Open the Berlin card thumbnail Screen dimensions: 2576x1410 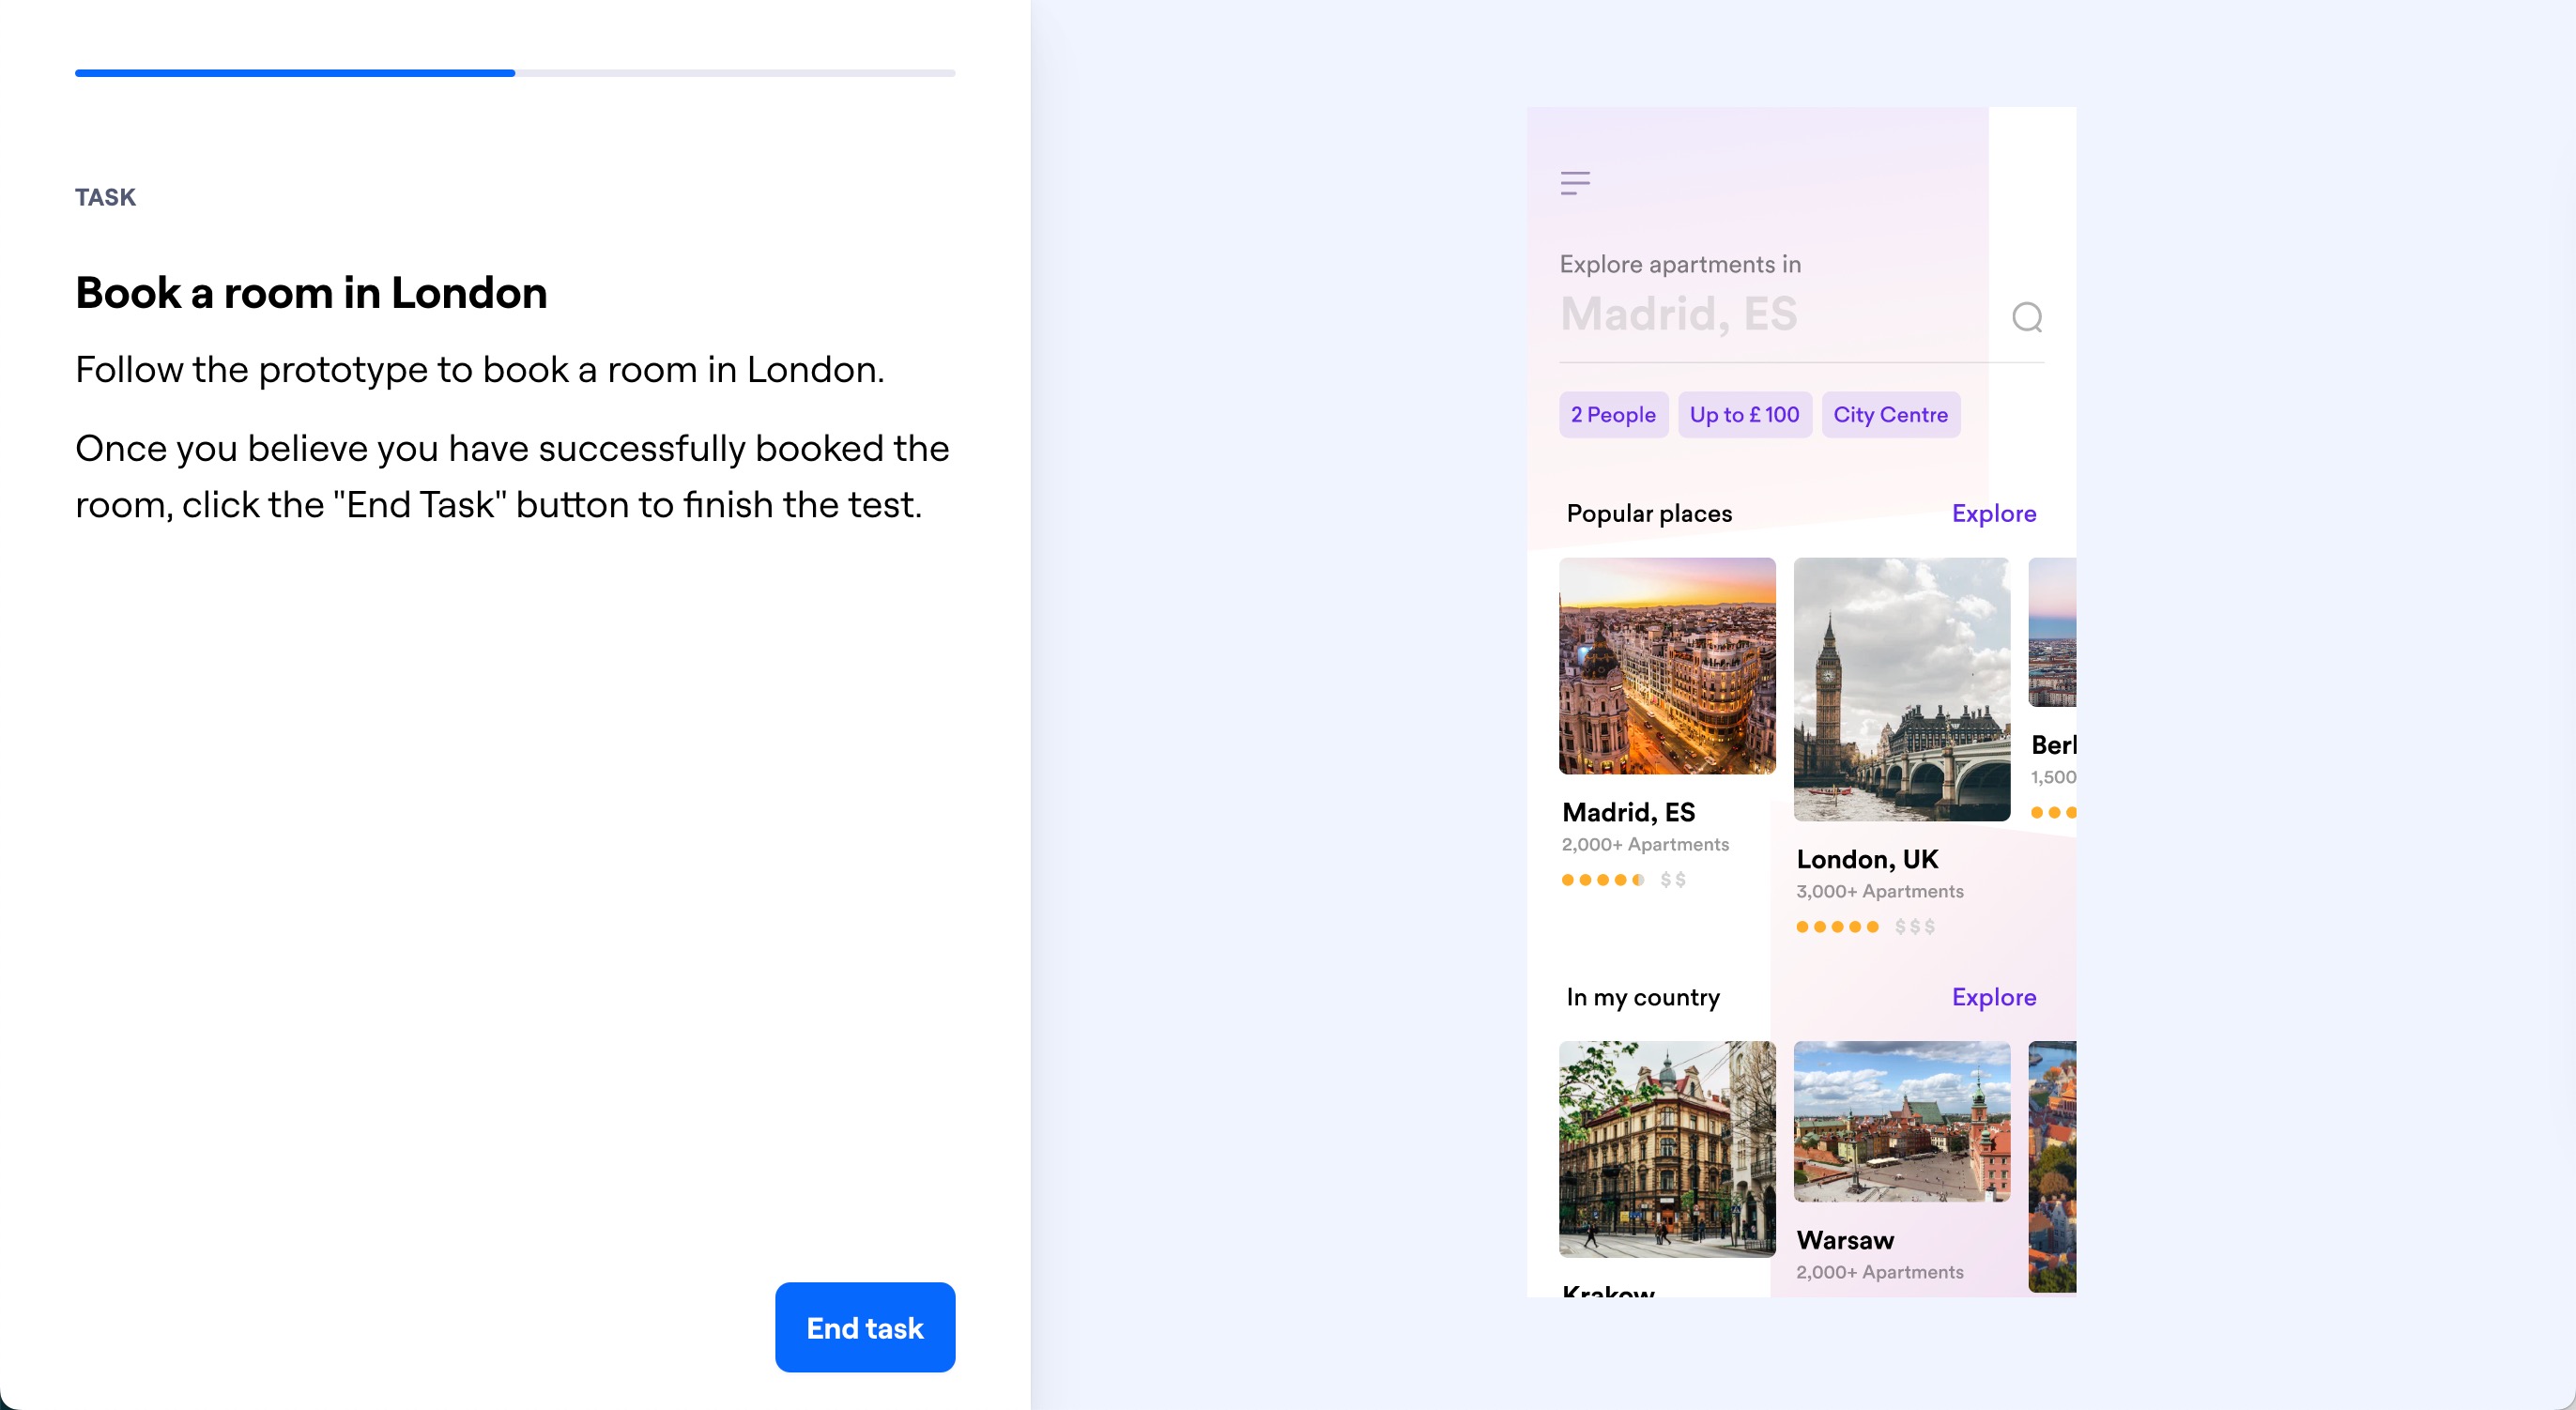click(x=2052, y=632)
